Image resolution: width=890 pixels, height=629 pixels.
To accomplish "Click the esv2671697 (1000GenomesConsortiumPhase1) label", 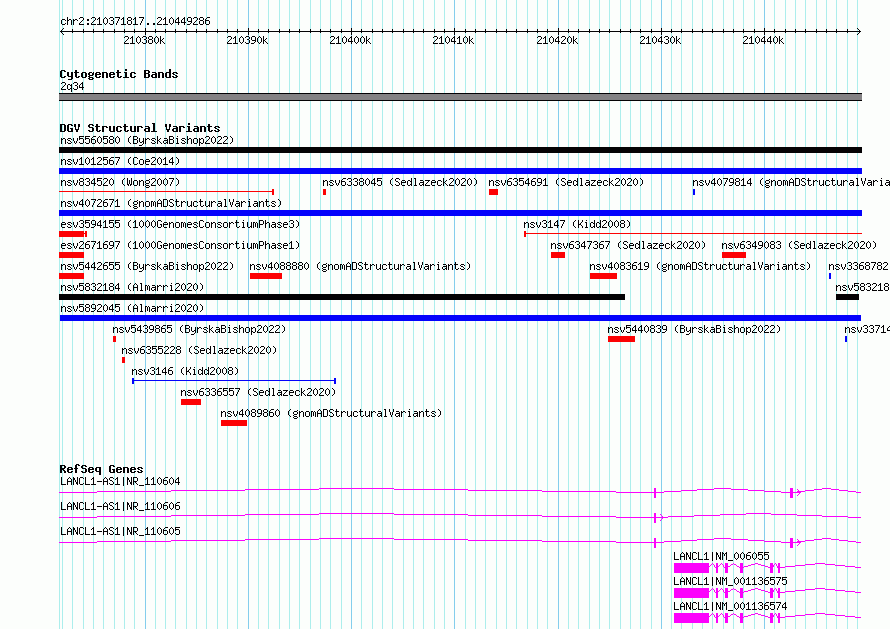I will pos(180,245).
